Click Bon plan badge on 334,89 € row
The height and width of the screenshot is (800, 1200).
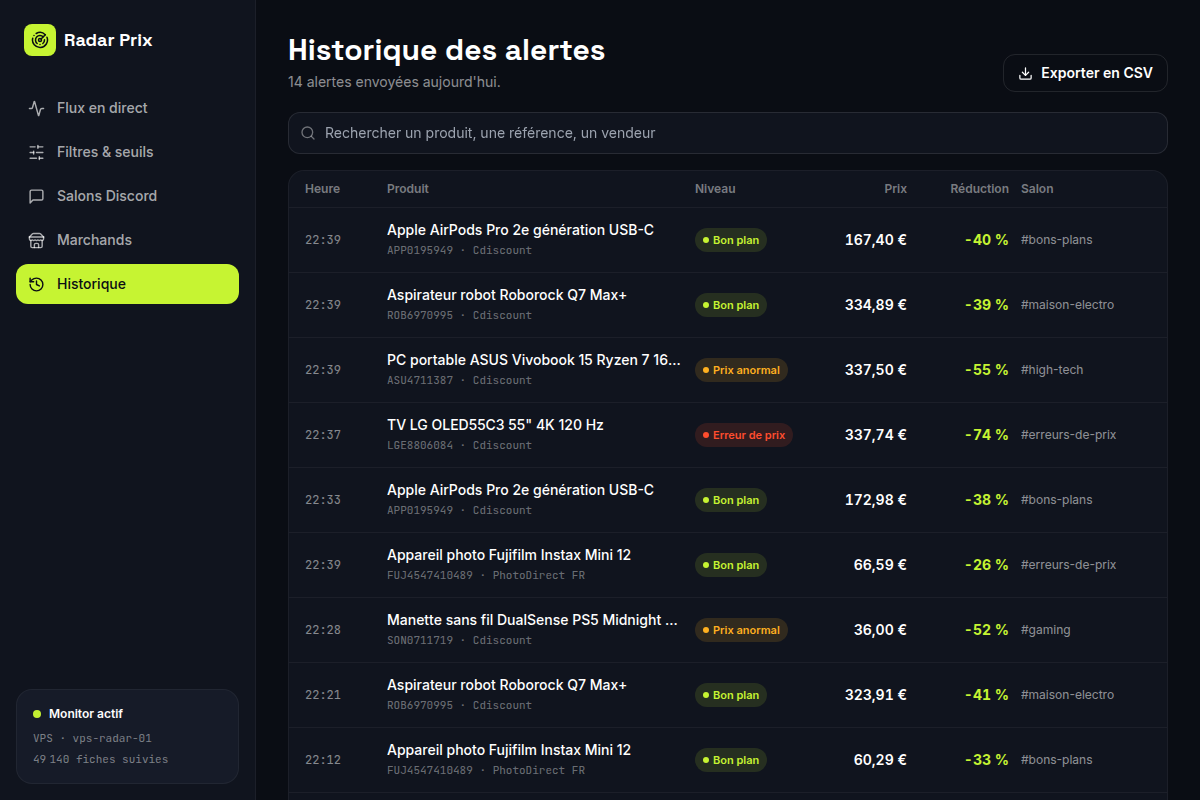[731, 305]
